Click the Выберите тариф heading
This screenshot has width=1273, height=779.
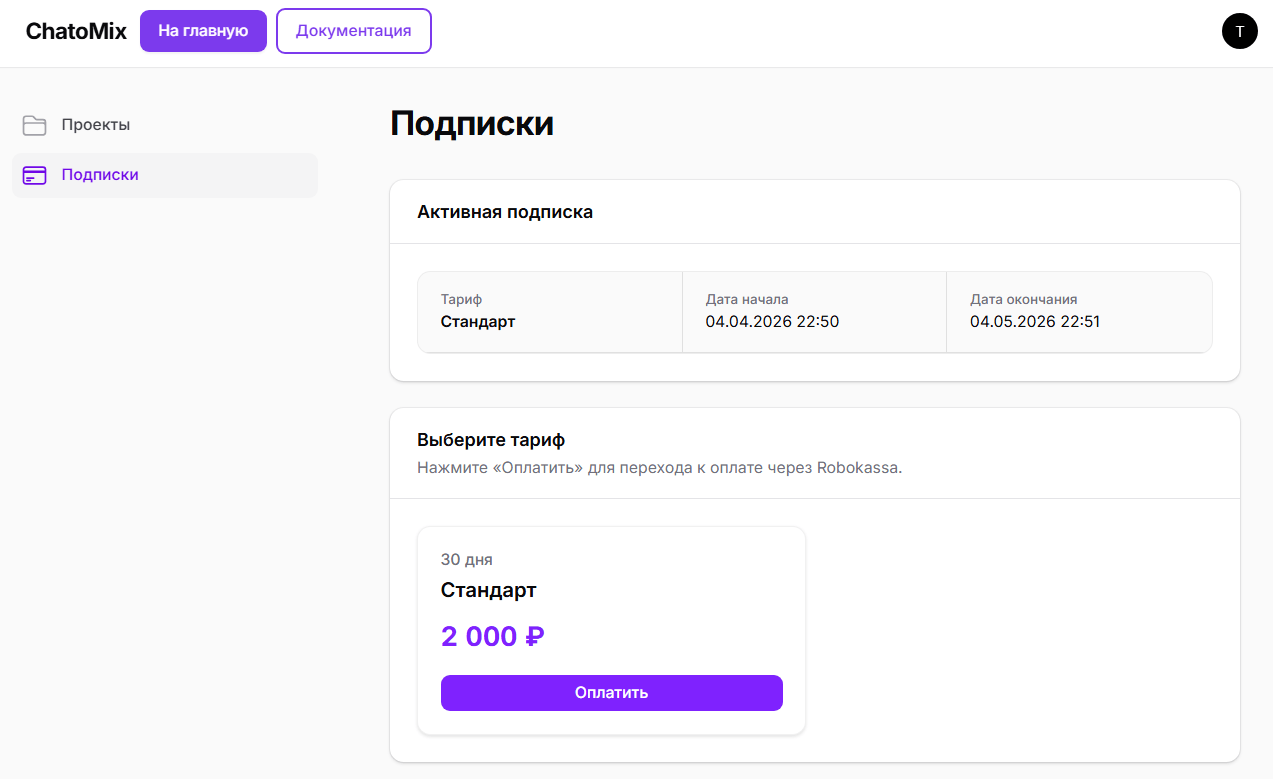click(x=492, y=439)
